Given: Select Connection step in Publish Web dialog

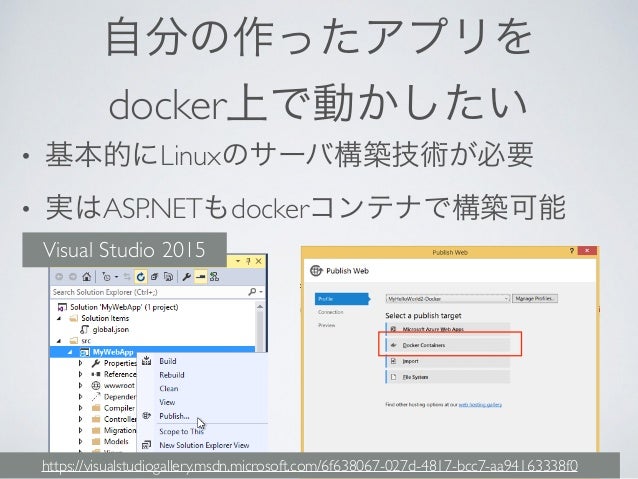Looking at the screenshot, I should [331, 312].
